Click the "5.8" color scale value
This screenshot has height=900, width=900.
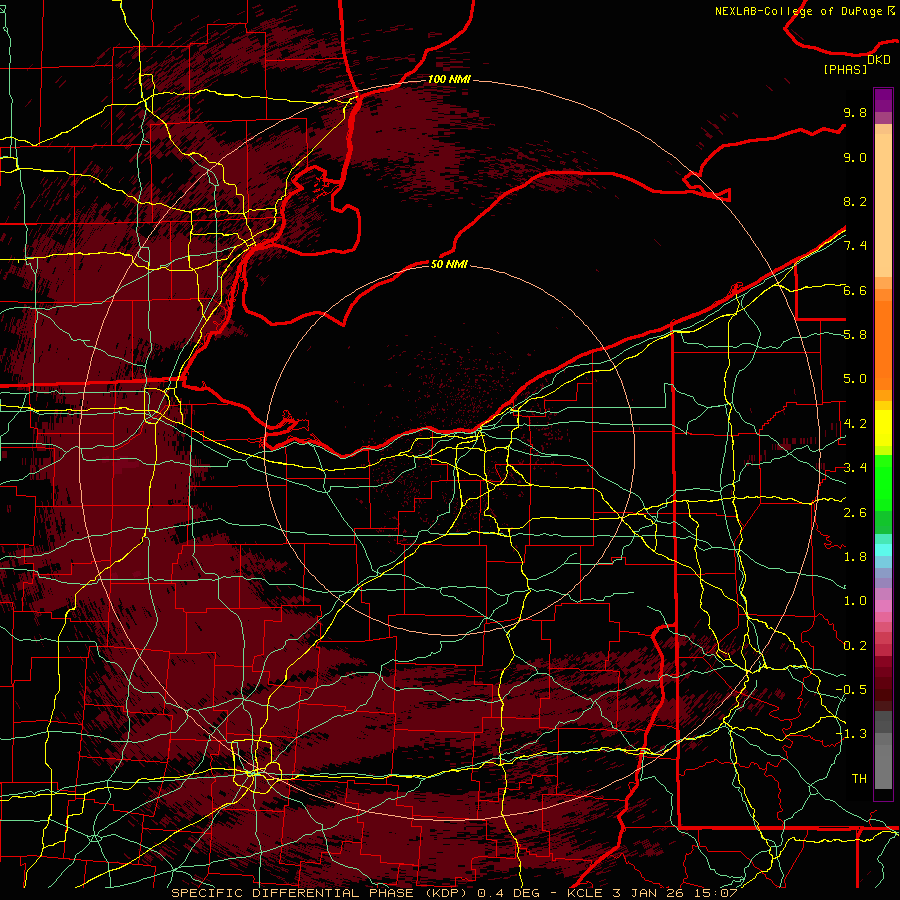tap(855, 335)
